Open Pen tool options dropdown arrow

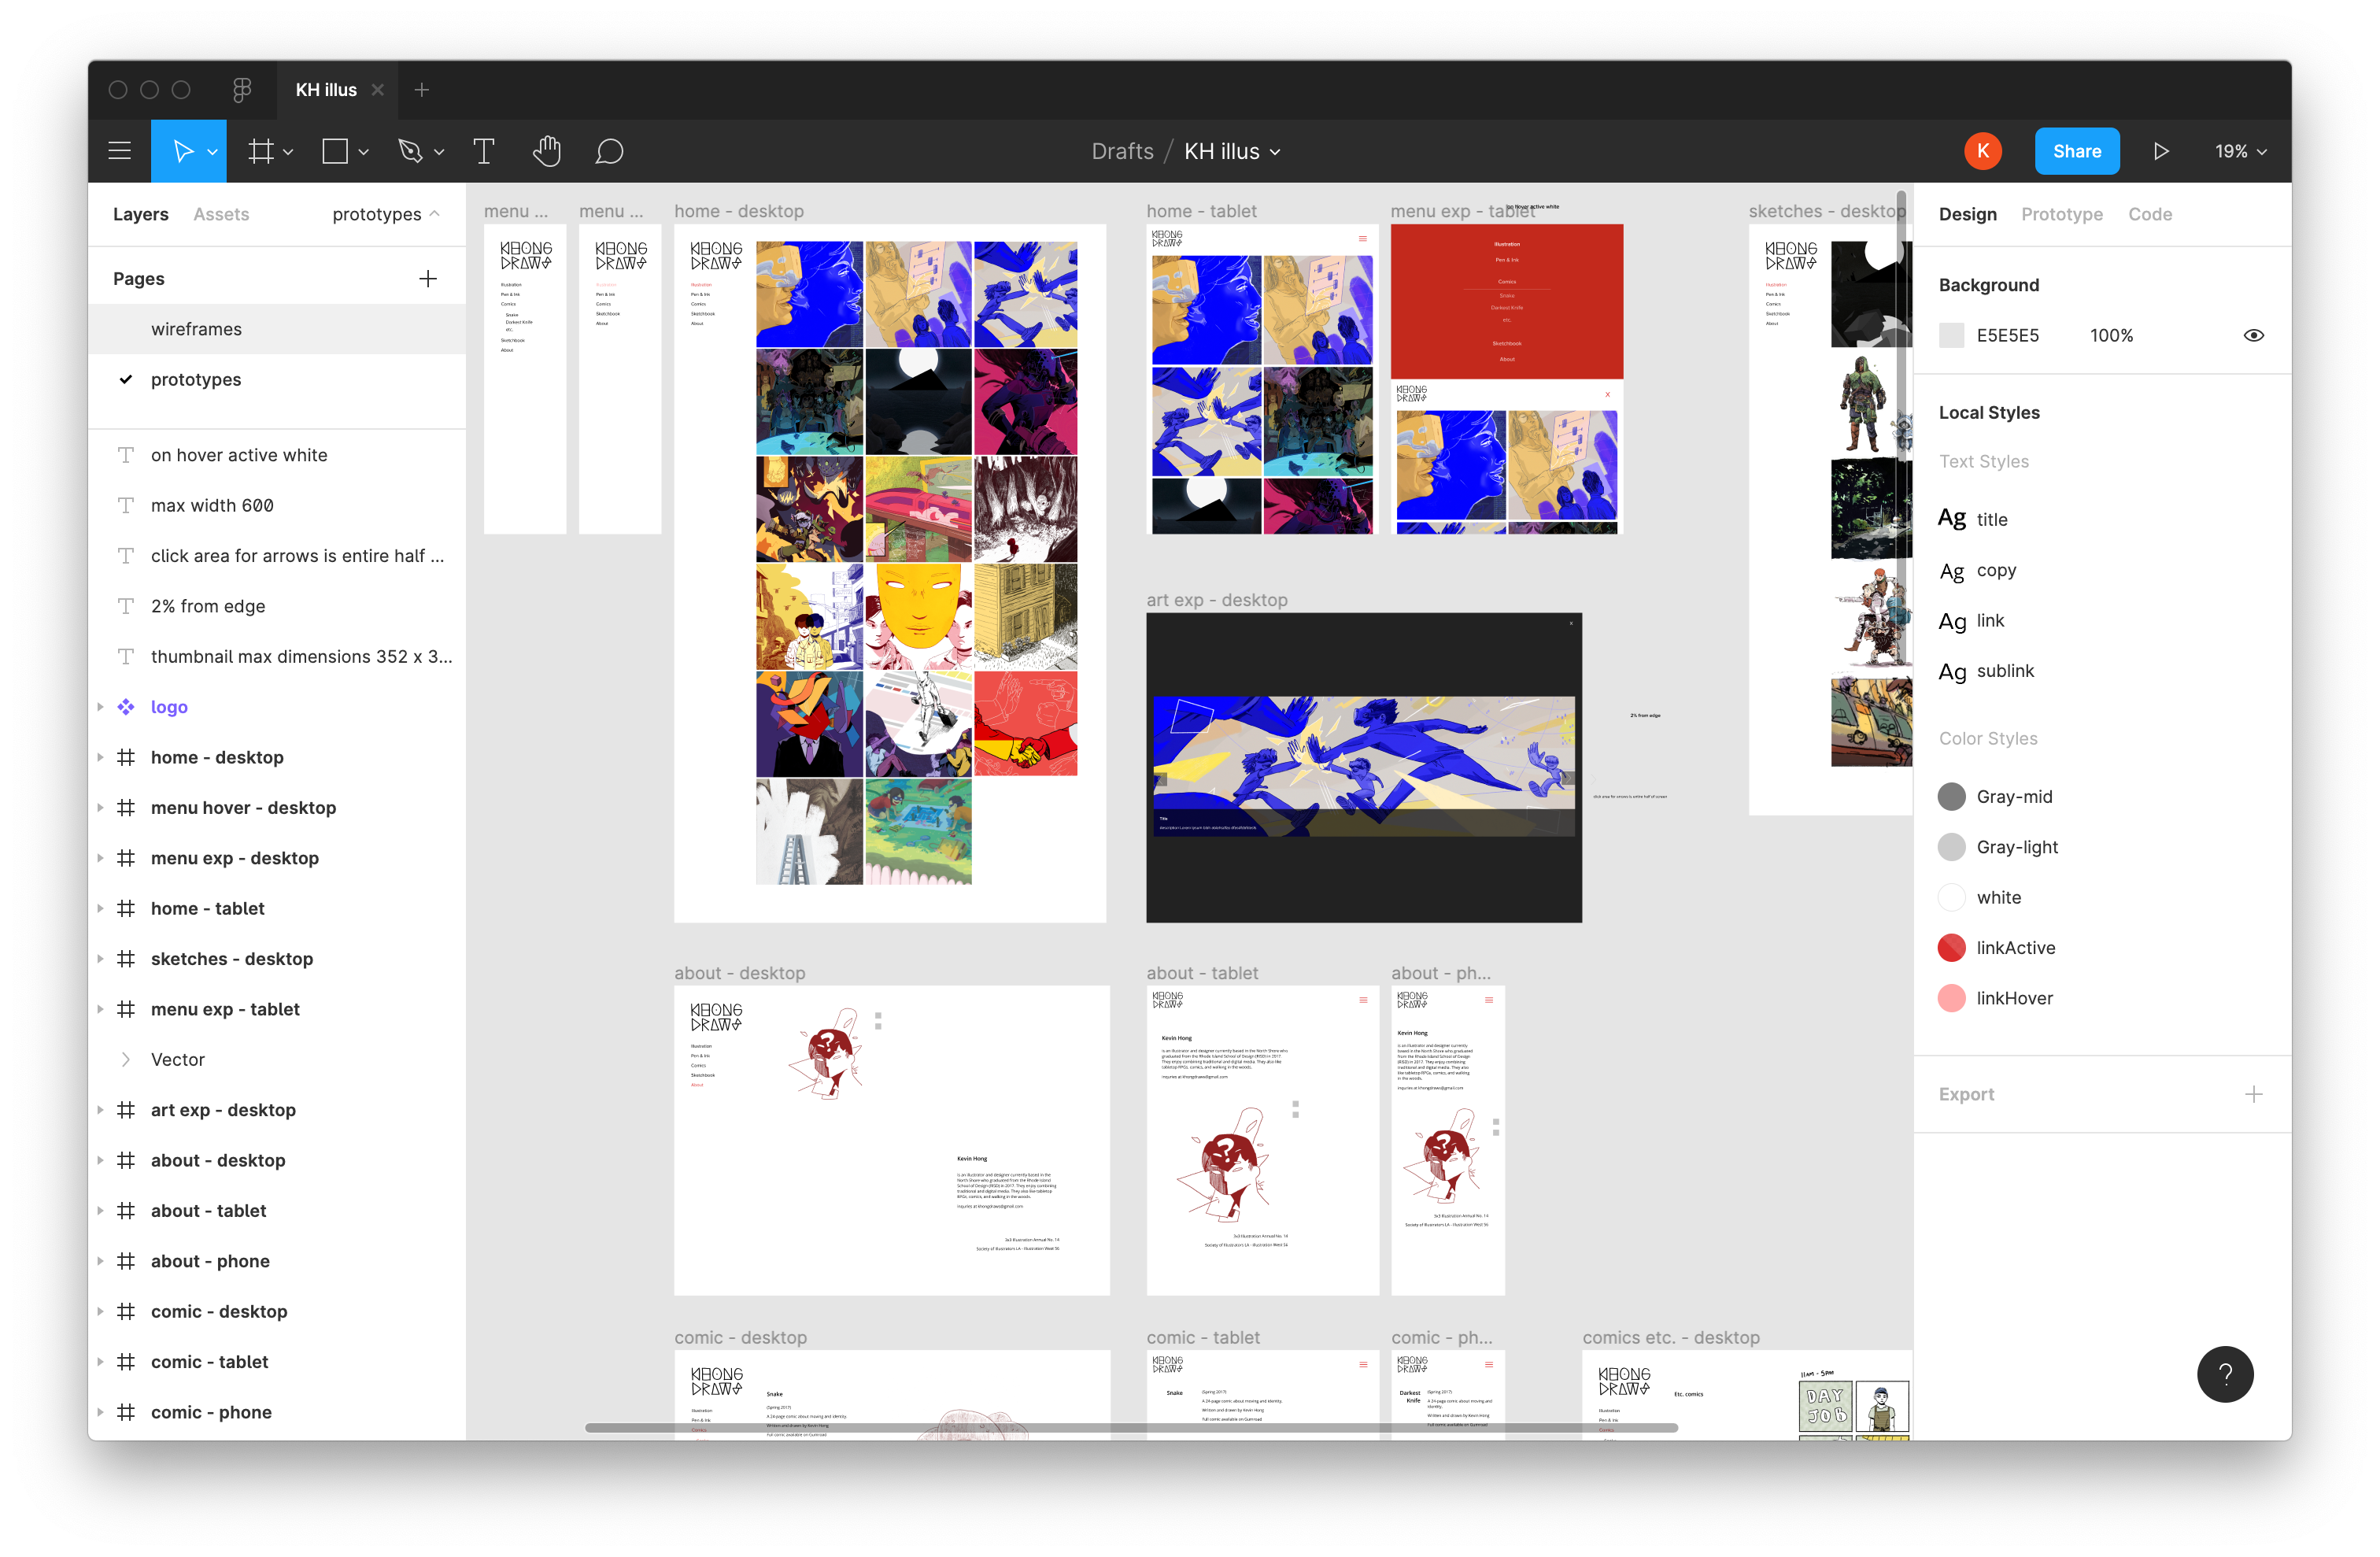[439, 152]
